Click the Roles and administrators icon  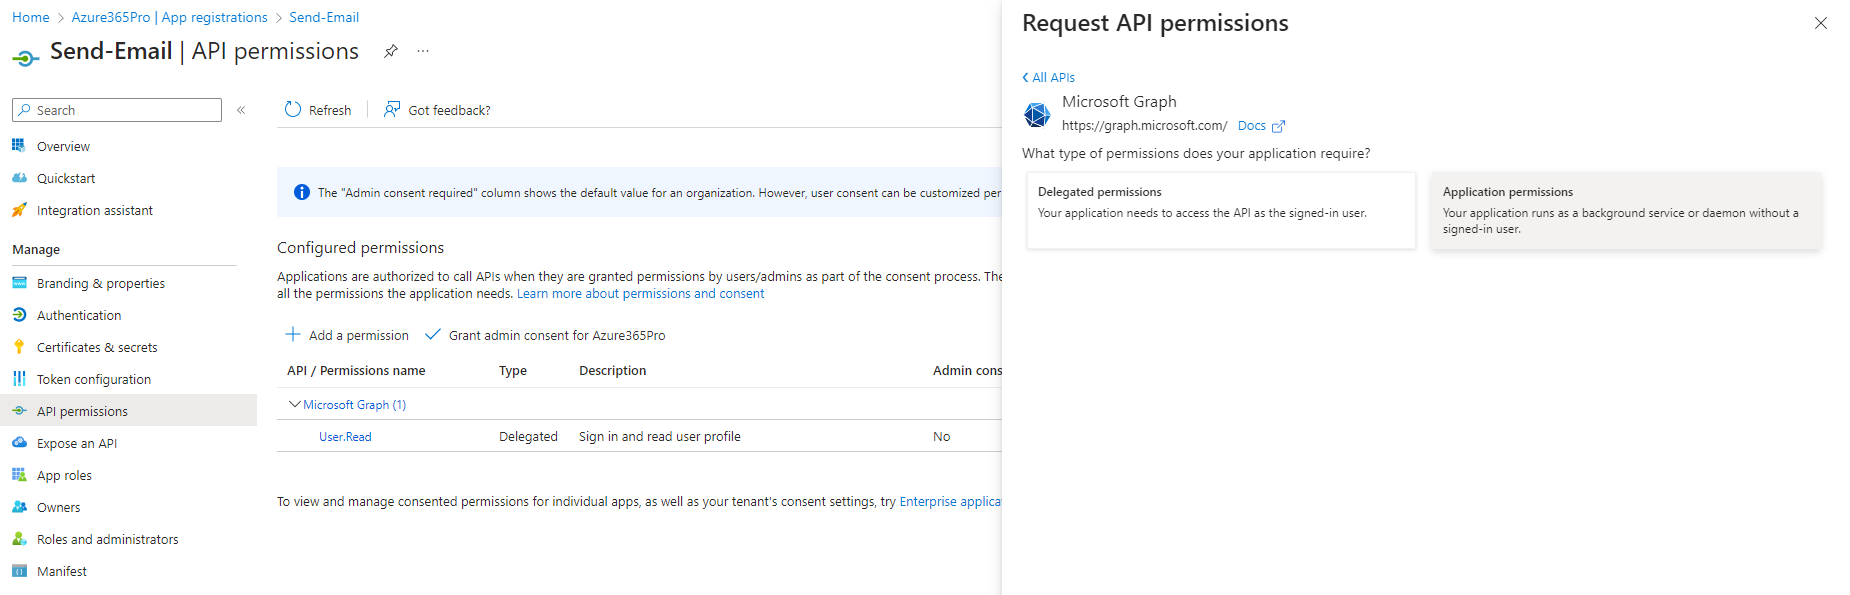point(19,539)
